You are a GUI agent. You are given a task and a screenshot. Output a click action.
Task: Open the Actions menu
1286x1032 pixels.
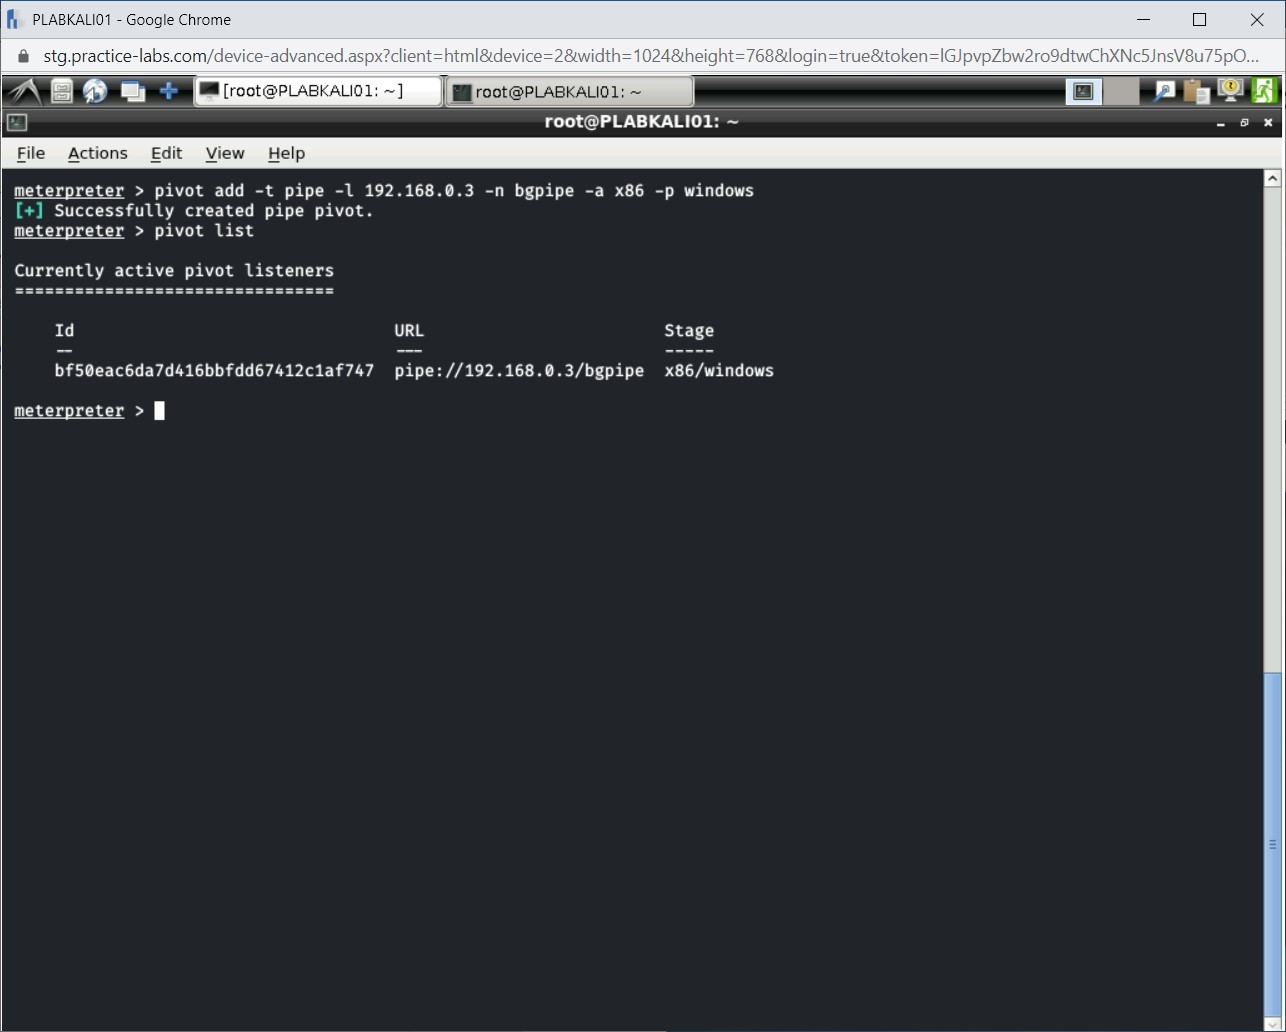click(97, 153)
